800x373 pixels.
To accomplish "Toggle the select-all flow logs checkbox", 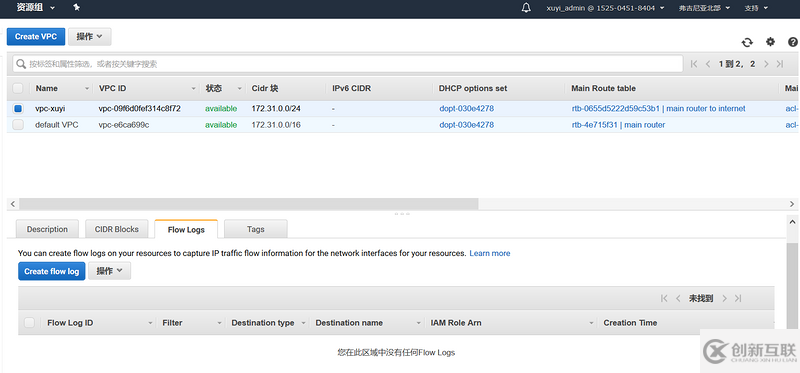I will pyautogui.click(x=30, y=322).
